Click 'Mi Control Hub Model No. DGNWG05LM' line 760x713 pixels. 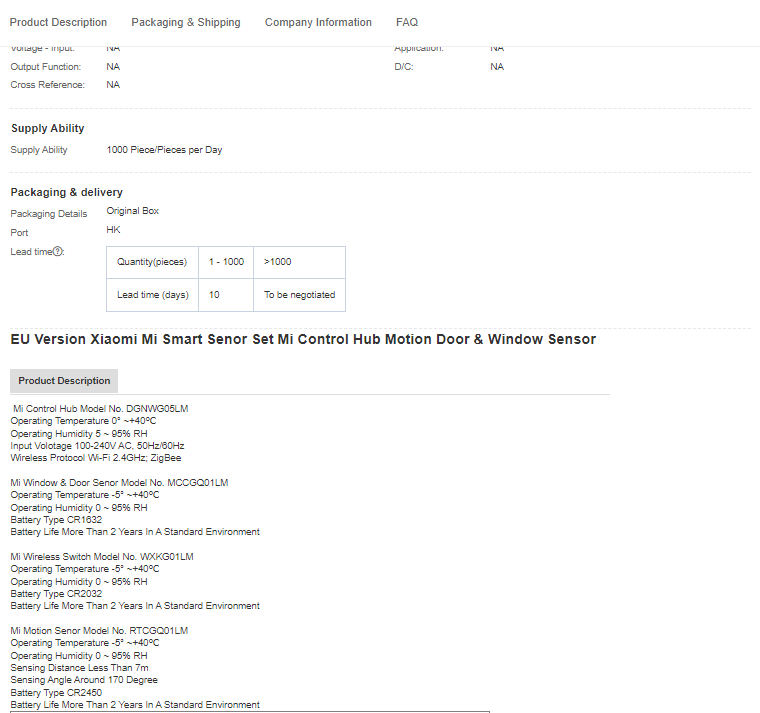pos(100,409)
